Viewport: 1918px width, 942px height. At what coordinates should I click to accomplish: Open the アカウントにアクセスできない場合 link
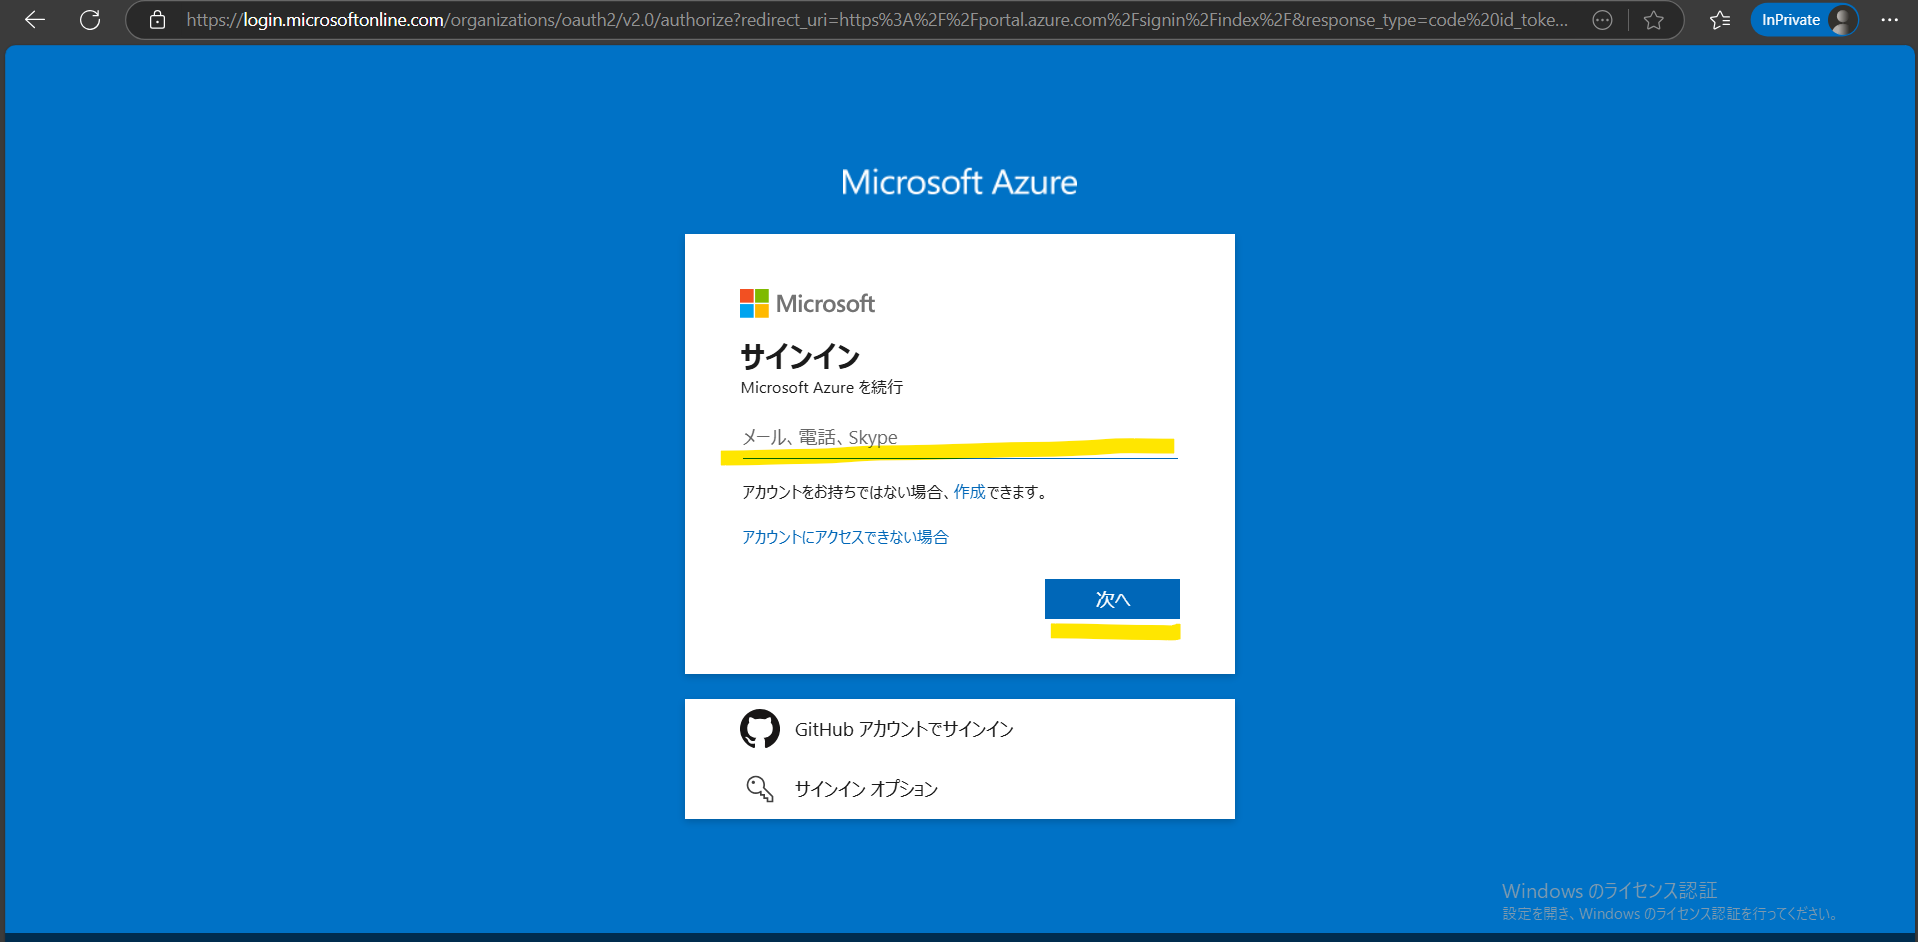click(845, 537)
